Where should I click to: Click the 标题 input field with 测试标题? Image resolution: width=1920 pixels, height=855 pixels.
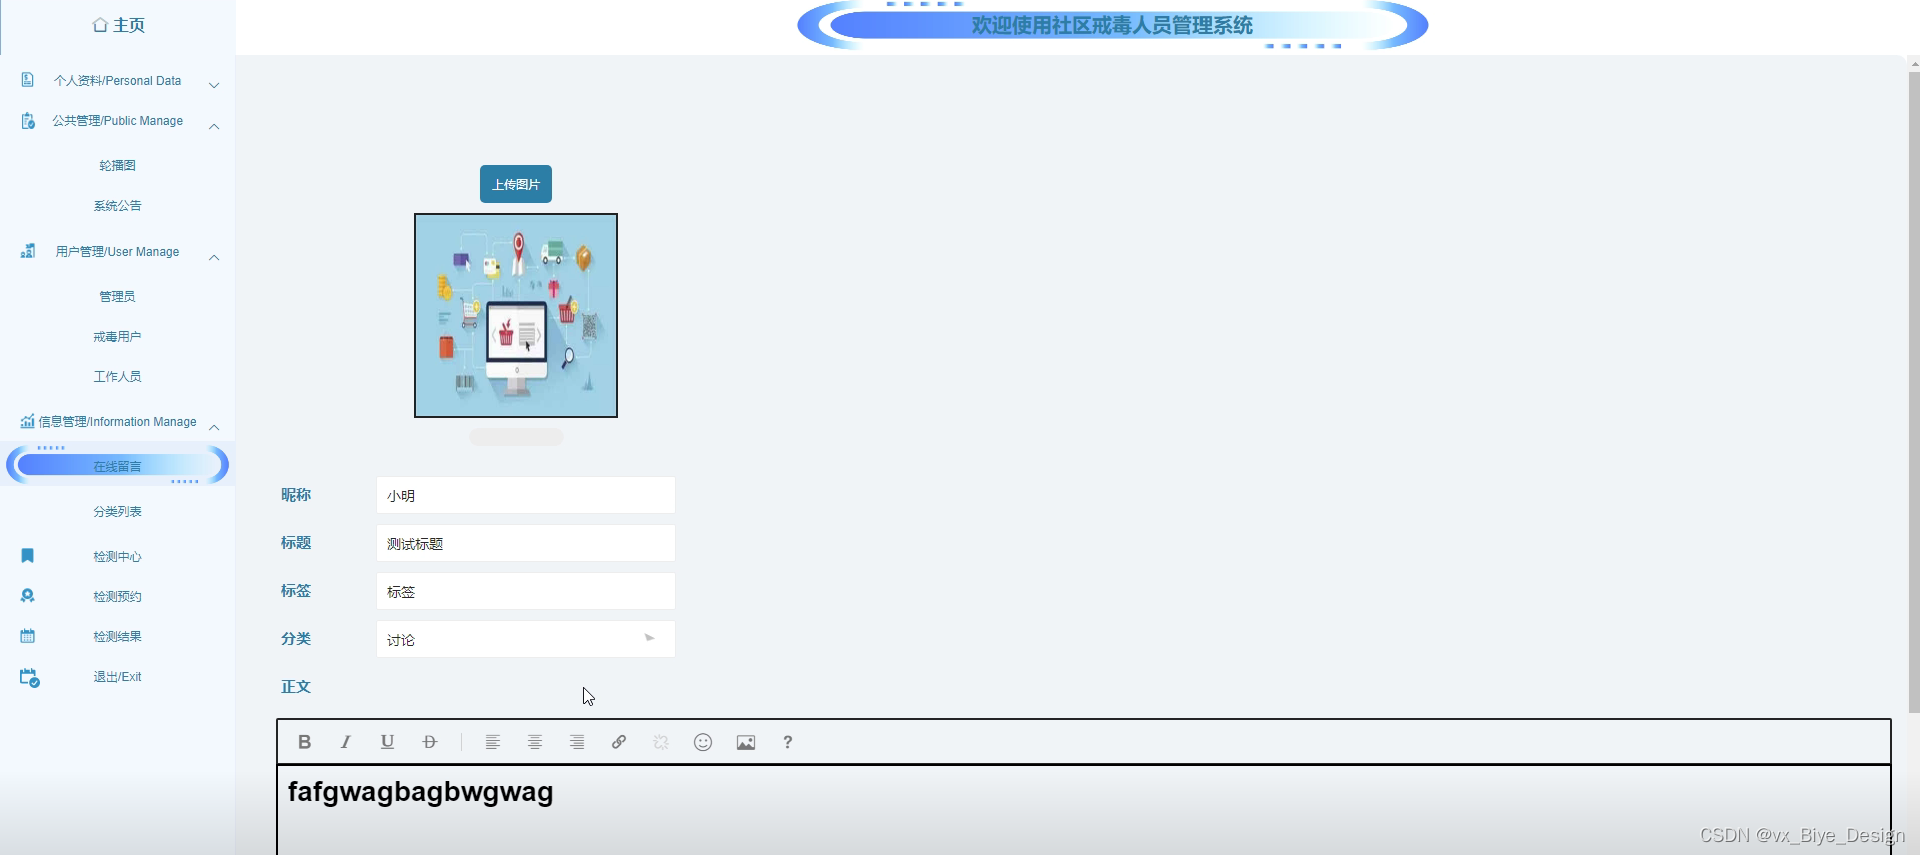(526, 543)
